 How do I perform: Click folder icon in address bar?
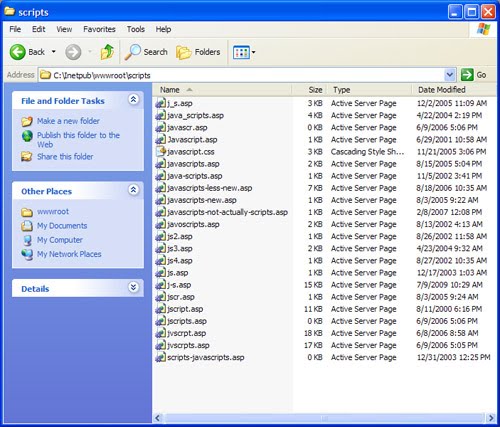click(x=45, y=75)
